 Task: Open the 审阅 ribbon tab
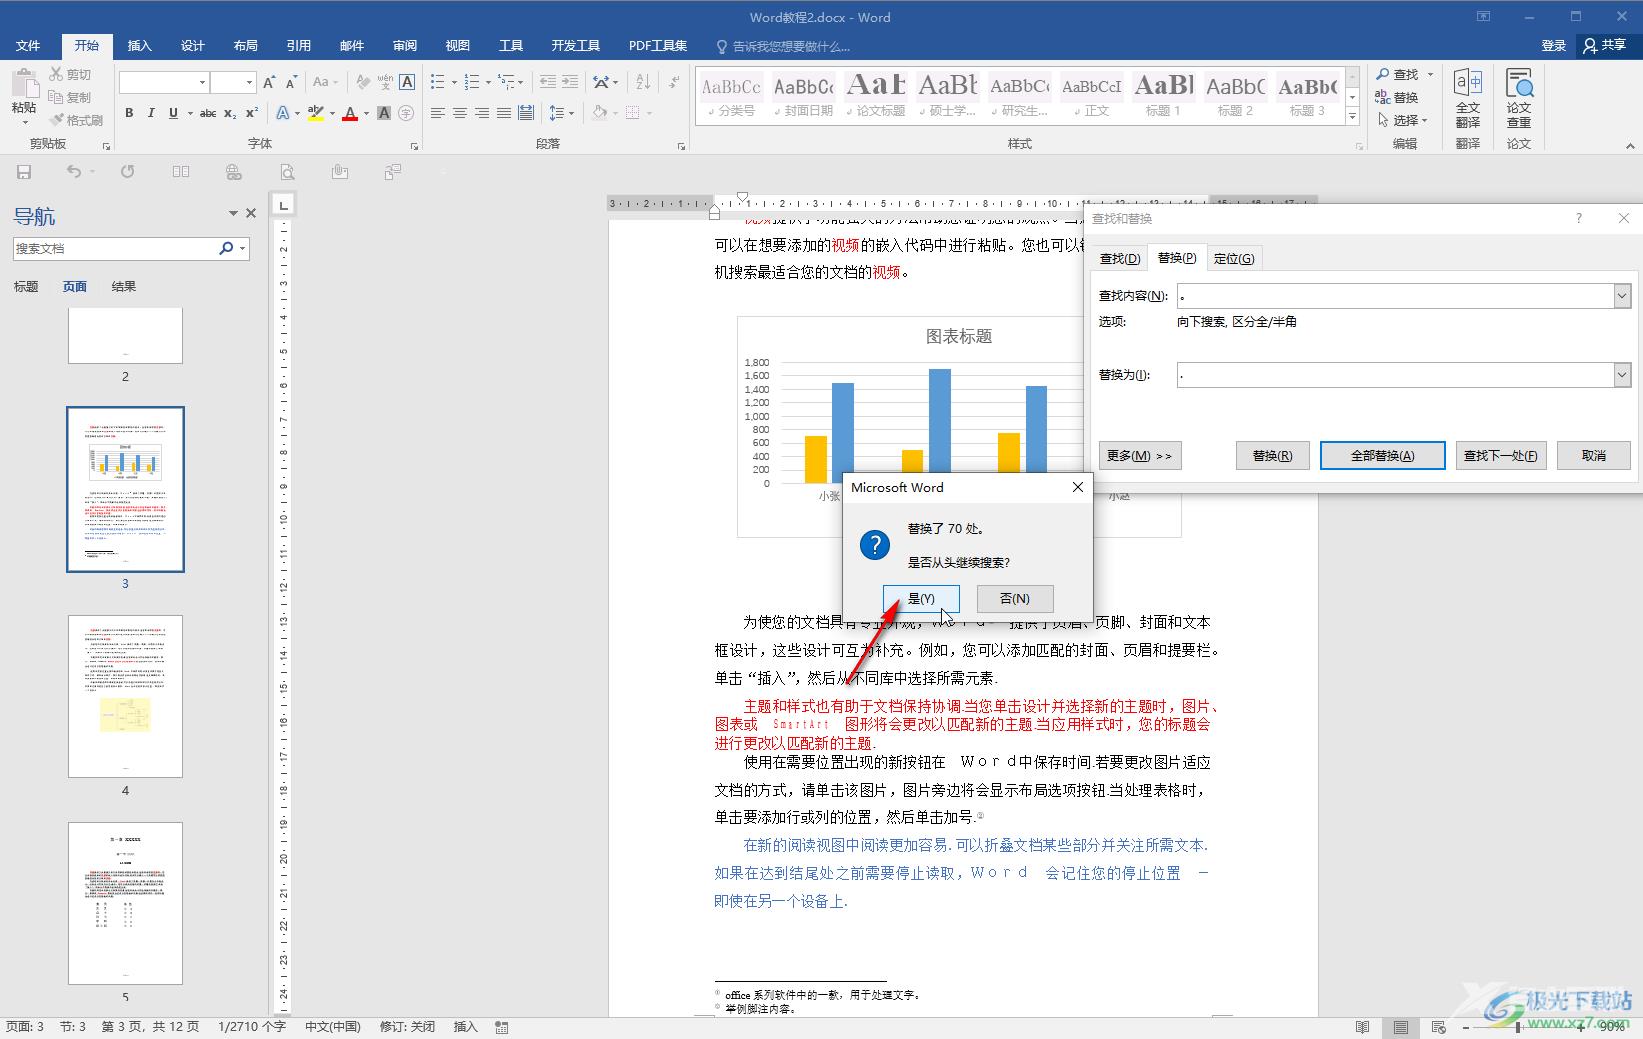coord(405,45)
